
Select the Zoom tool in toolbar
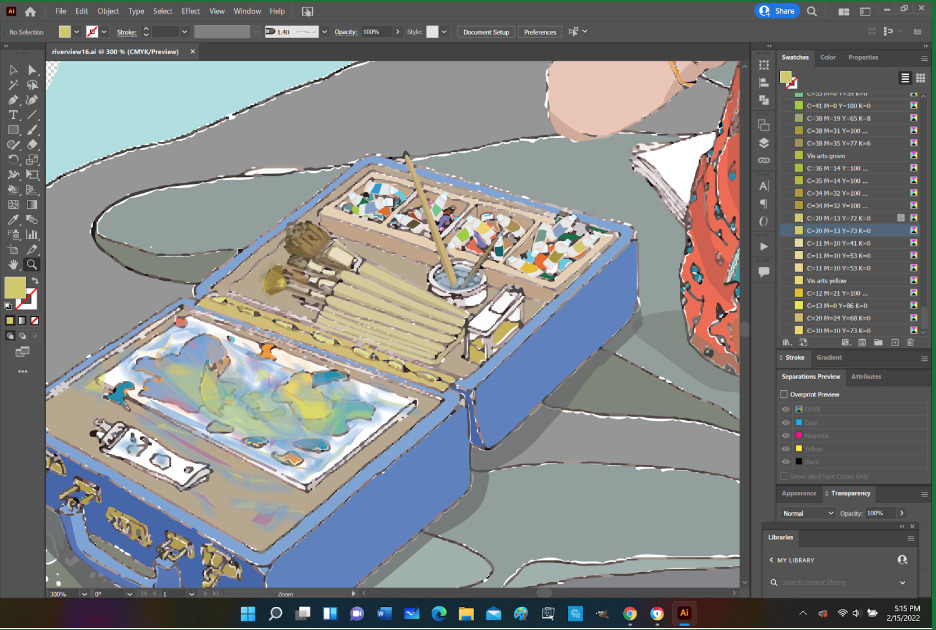click(x=32, y=265)
